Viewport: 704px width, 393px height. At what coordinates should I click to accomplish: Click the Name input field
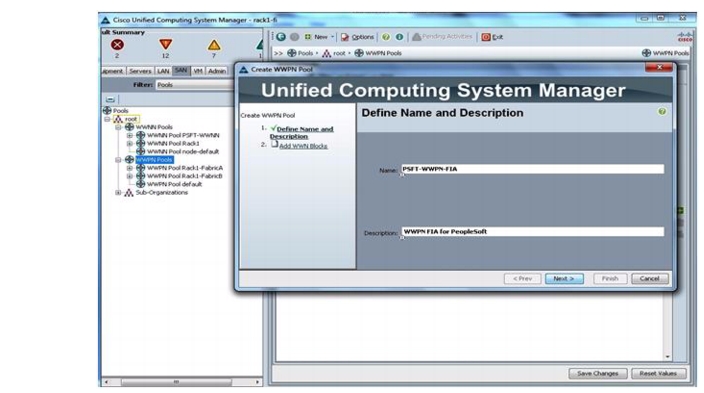(x=532, y=169)
